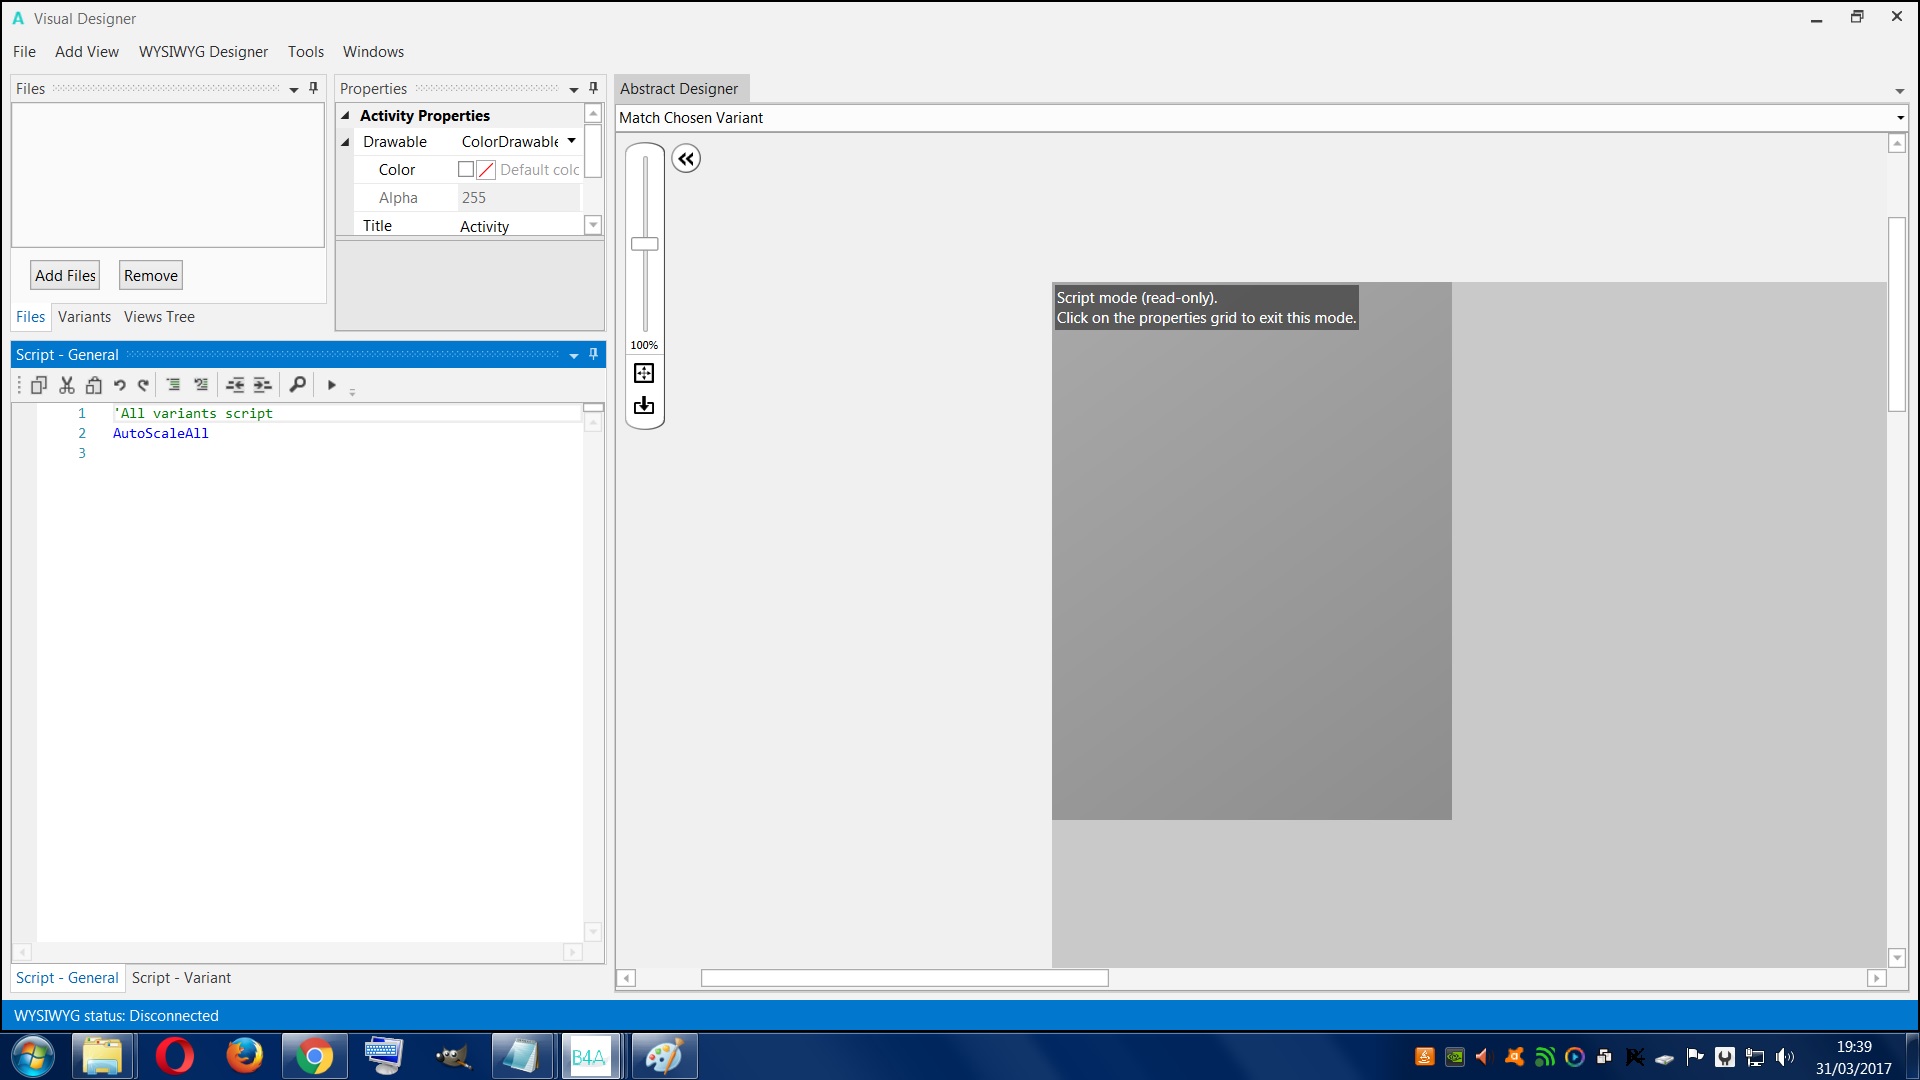
Task: Collapse the Activity Properties group
Action: (345, 115)
